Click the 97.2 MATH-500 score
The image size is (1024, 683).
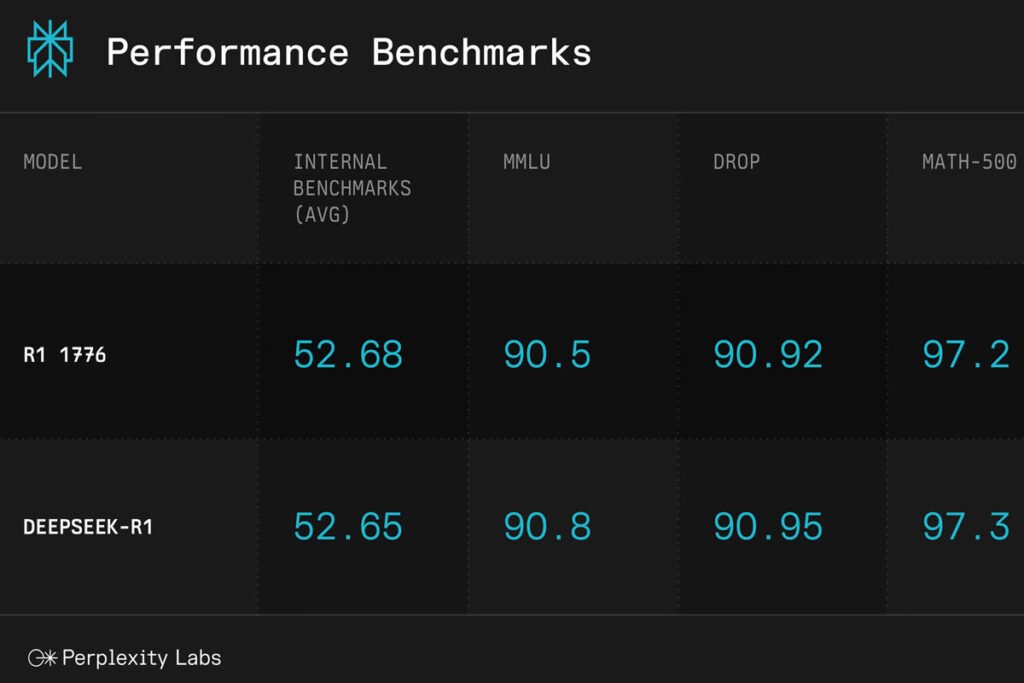coord(967,355)
